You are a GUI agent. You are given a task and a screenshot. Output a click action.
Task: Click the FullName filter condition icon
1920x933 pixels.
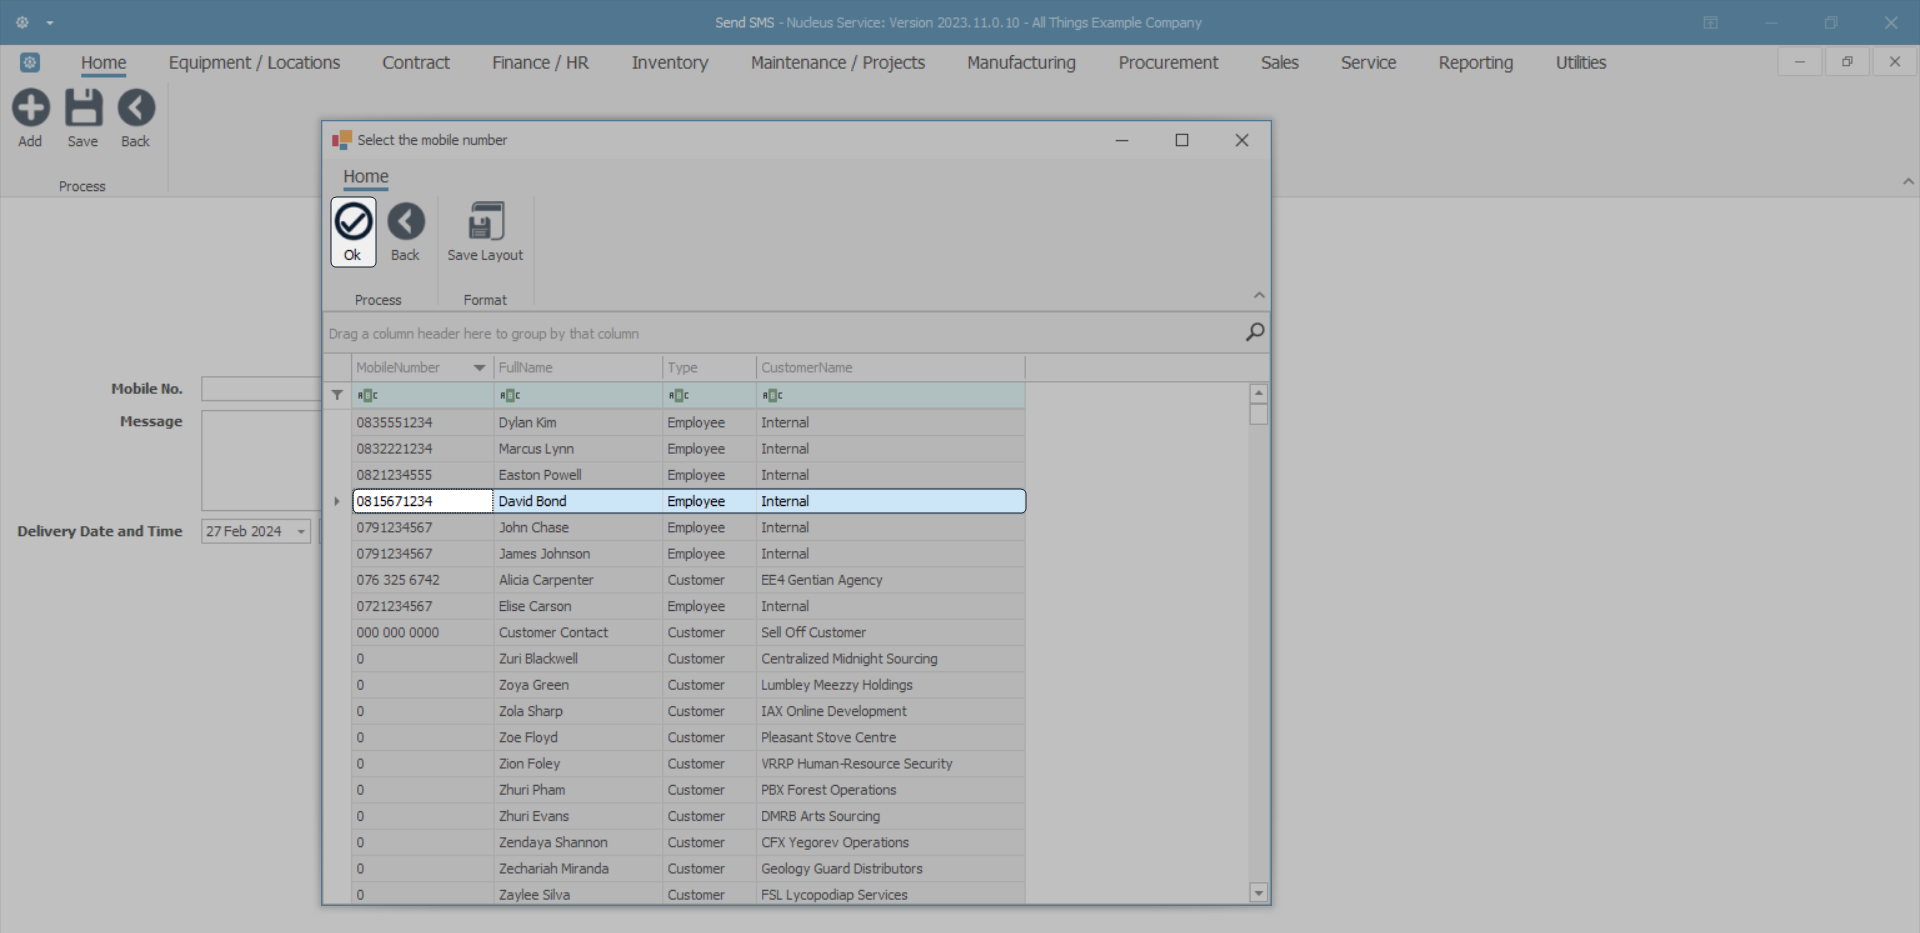[x=510, y=395]
